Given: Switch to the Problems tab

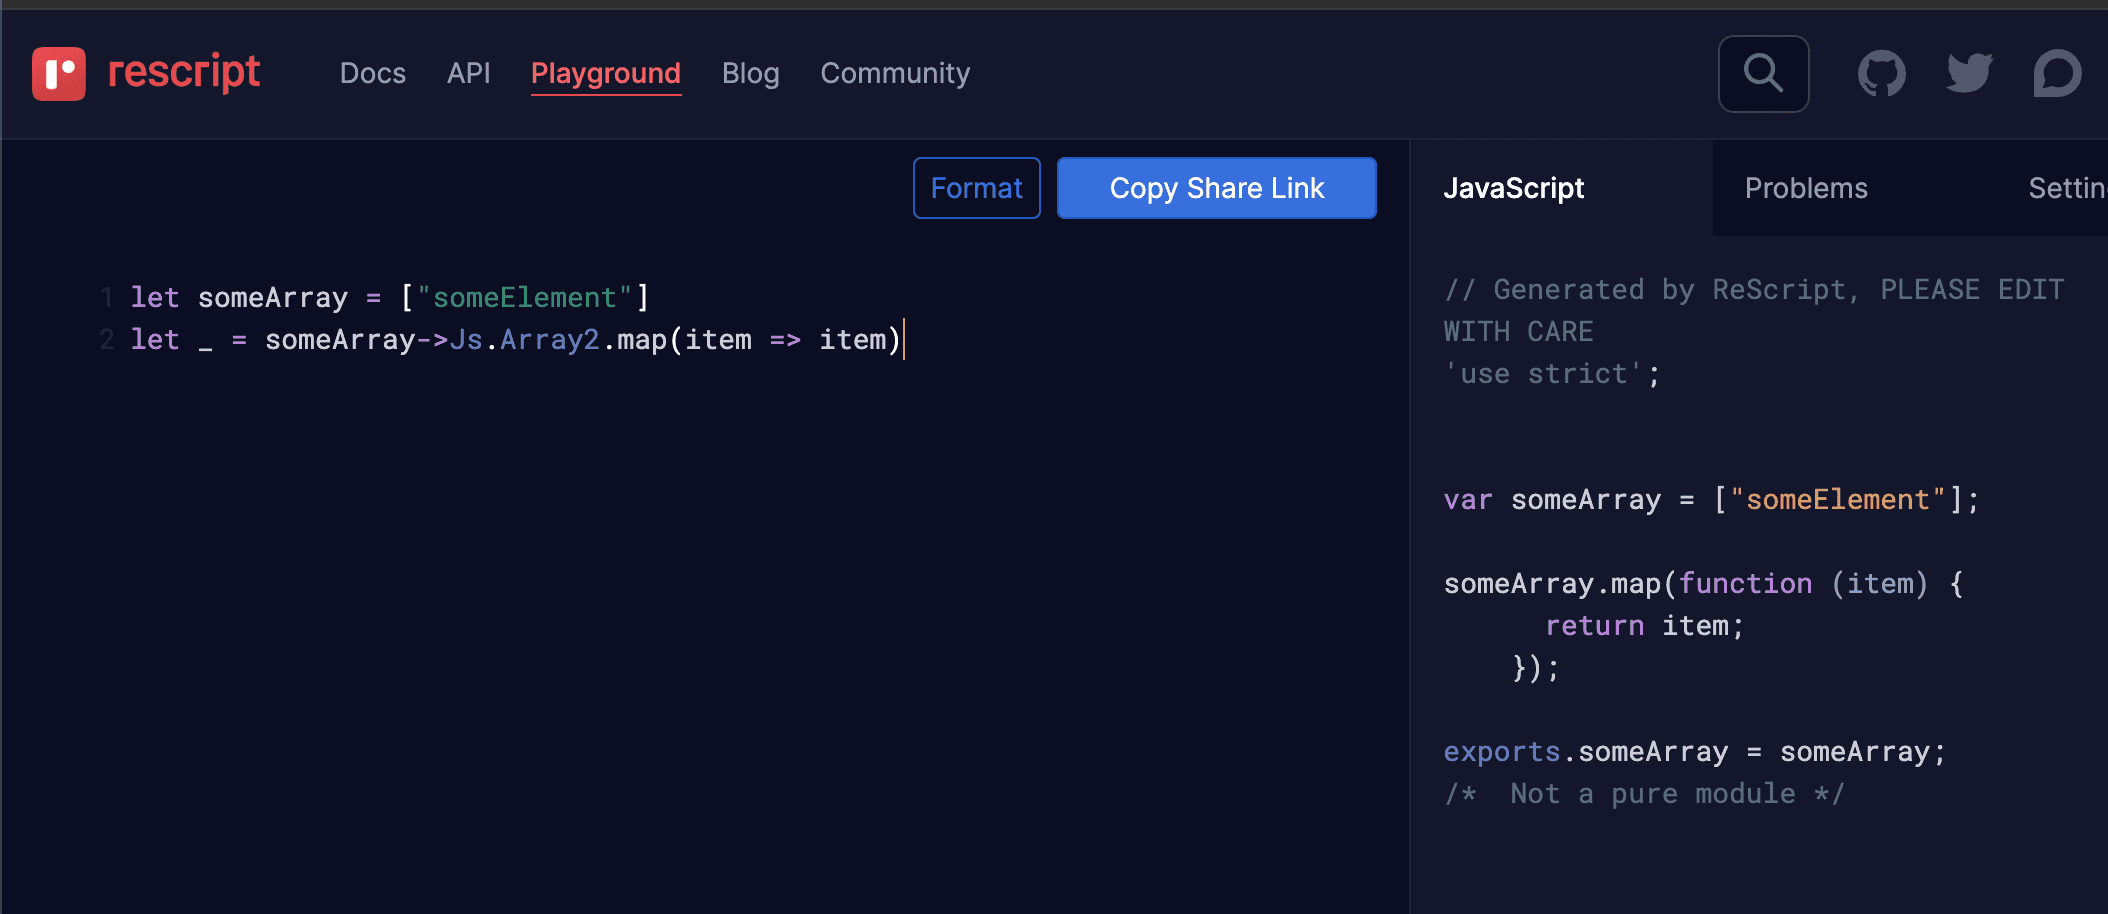Looking at the screenshot, I should pyautogui.click(x=1806, y=188).
